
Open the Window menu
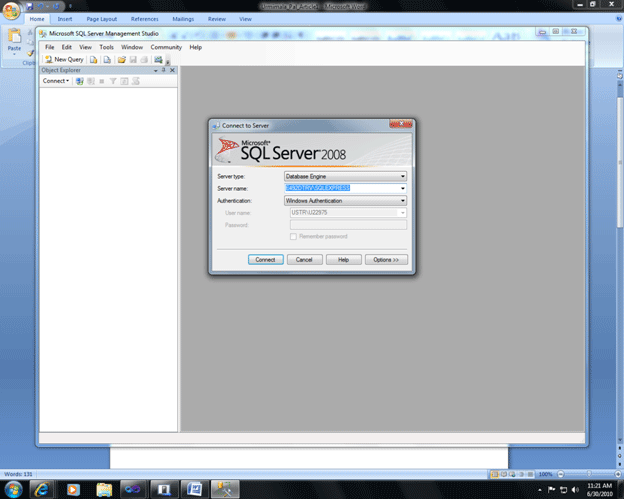(132, 47)
